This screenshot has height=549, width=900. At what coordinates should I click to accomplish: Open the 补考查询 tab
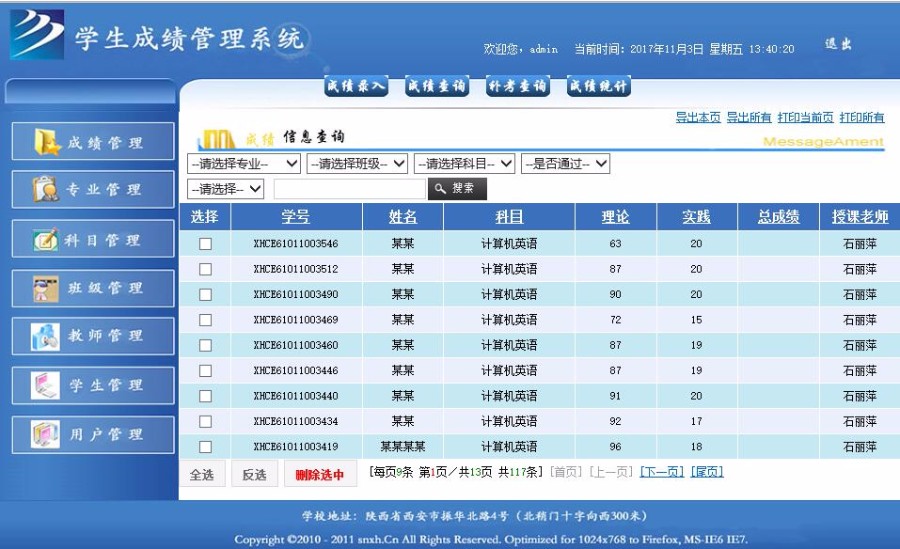[x=518, y=86]
